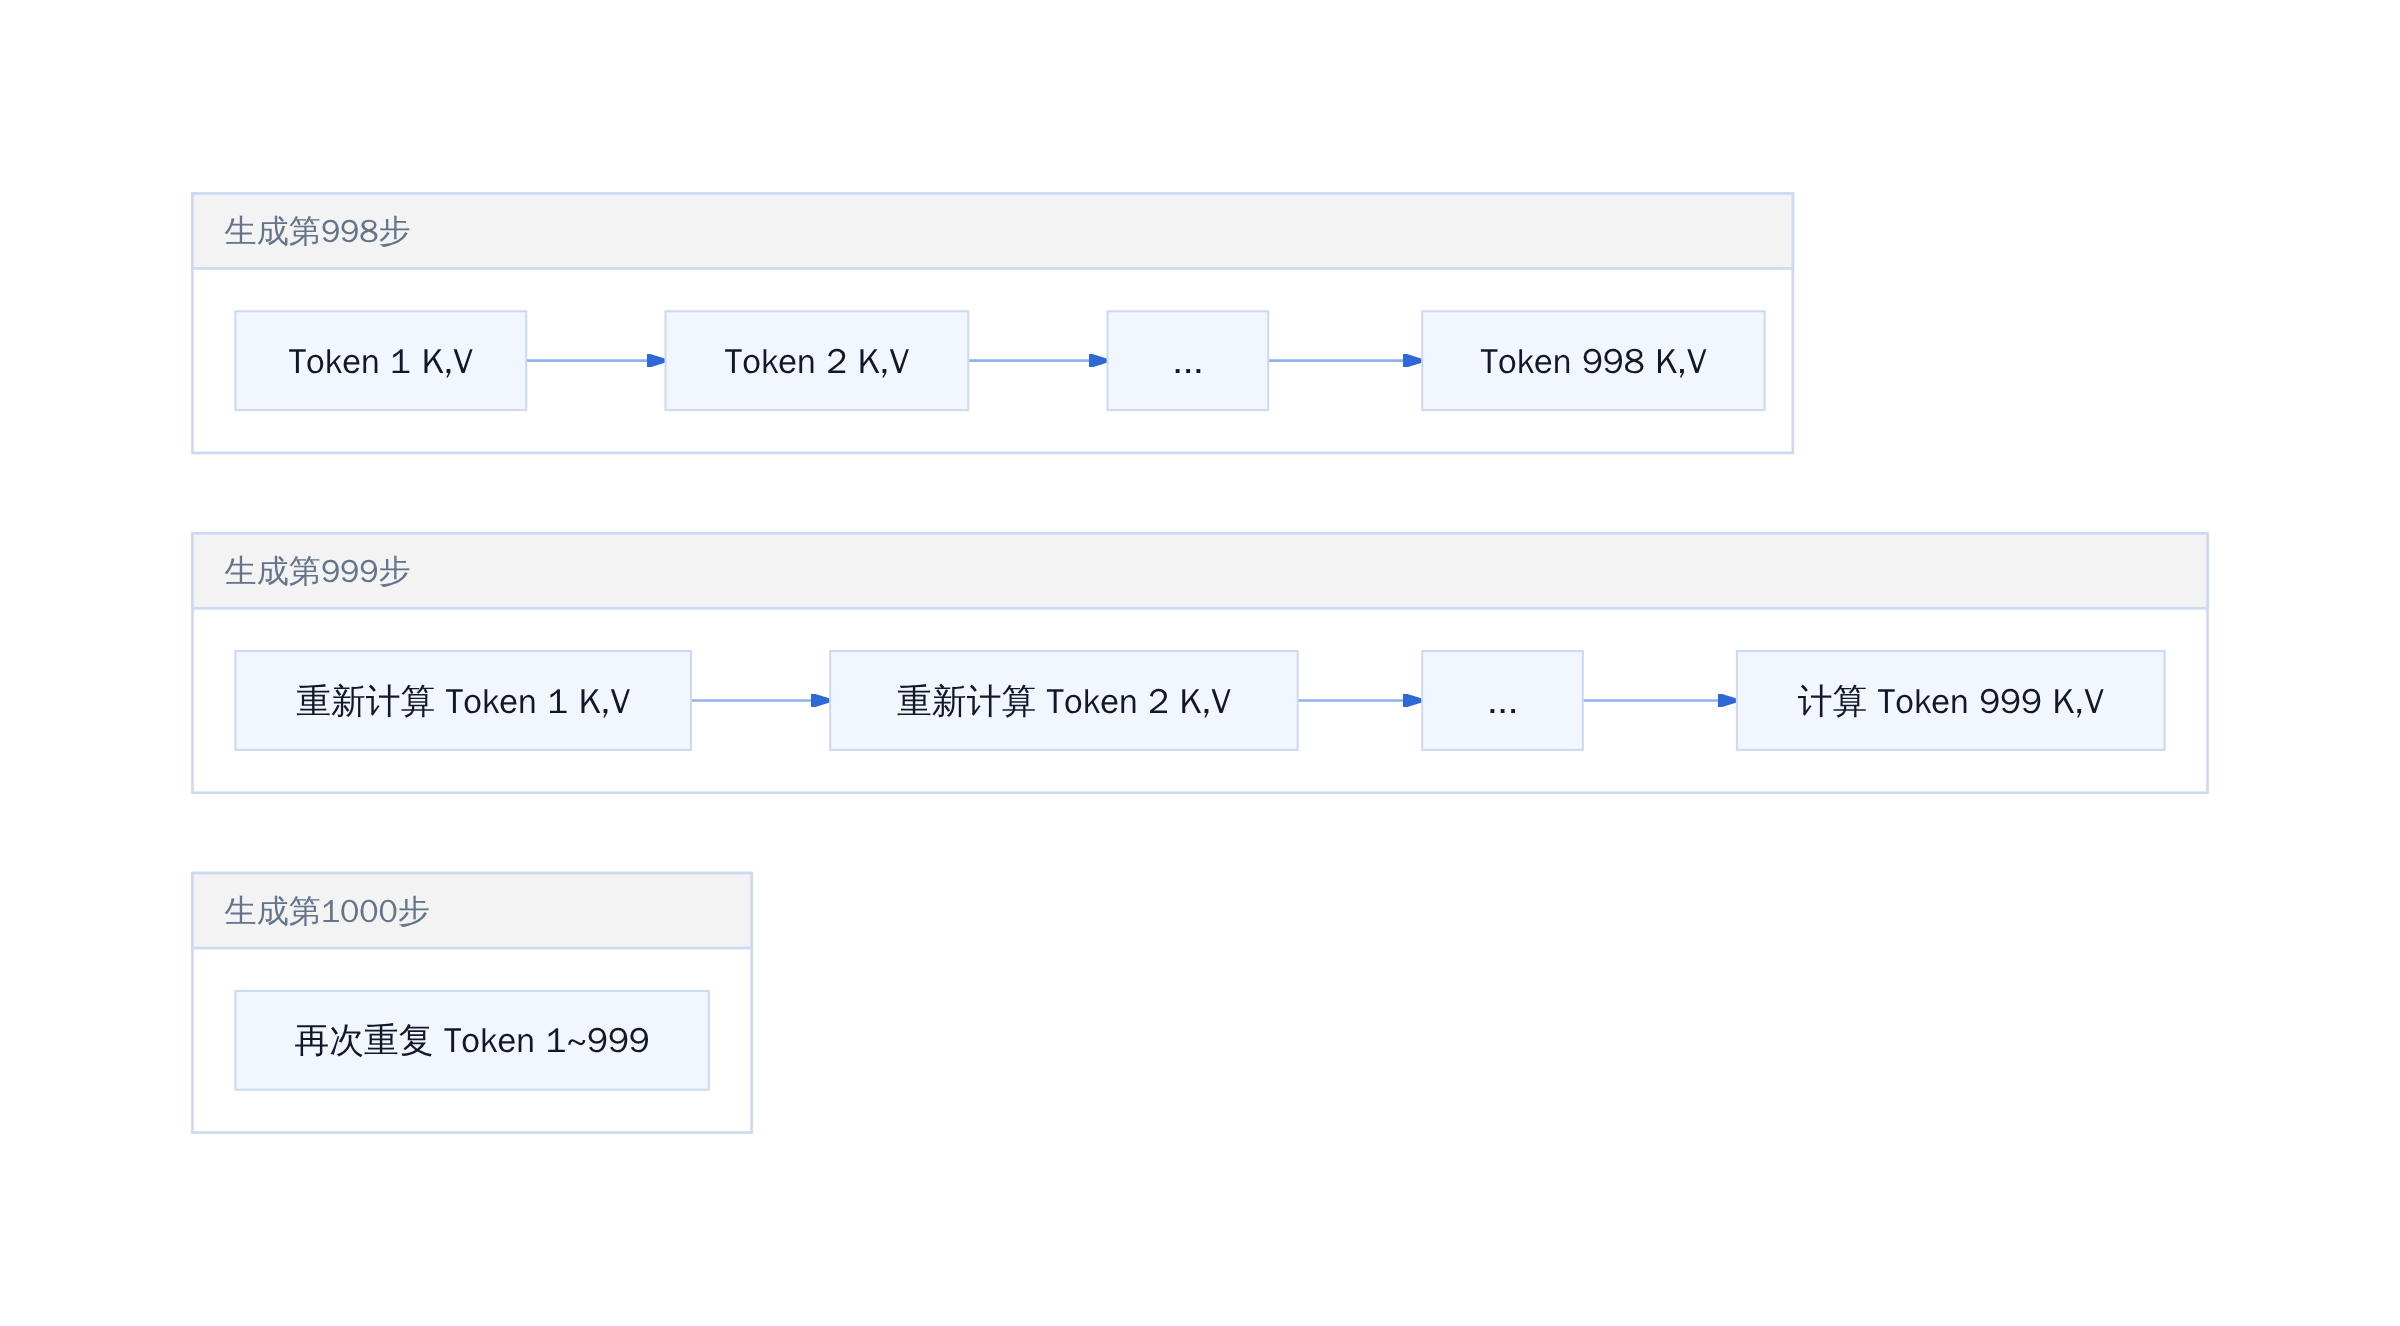This screenshot has width=2400, height=1326.
Task: Click the 生成第999步 group header
Action: click(1200, 571)
